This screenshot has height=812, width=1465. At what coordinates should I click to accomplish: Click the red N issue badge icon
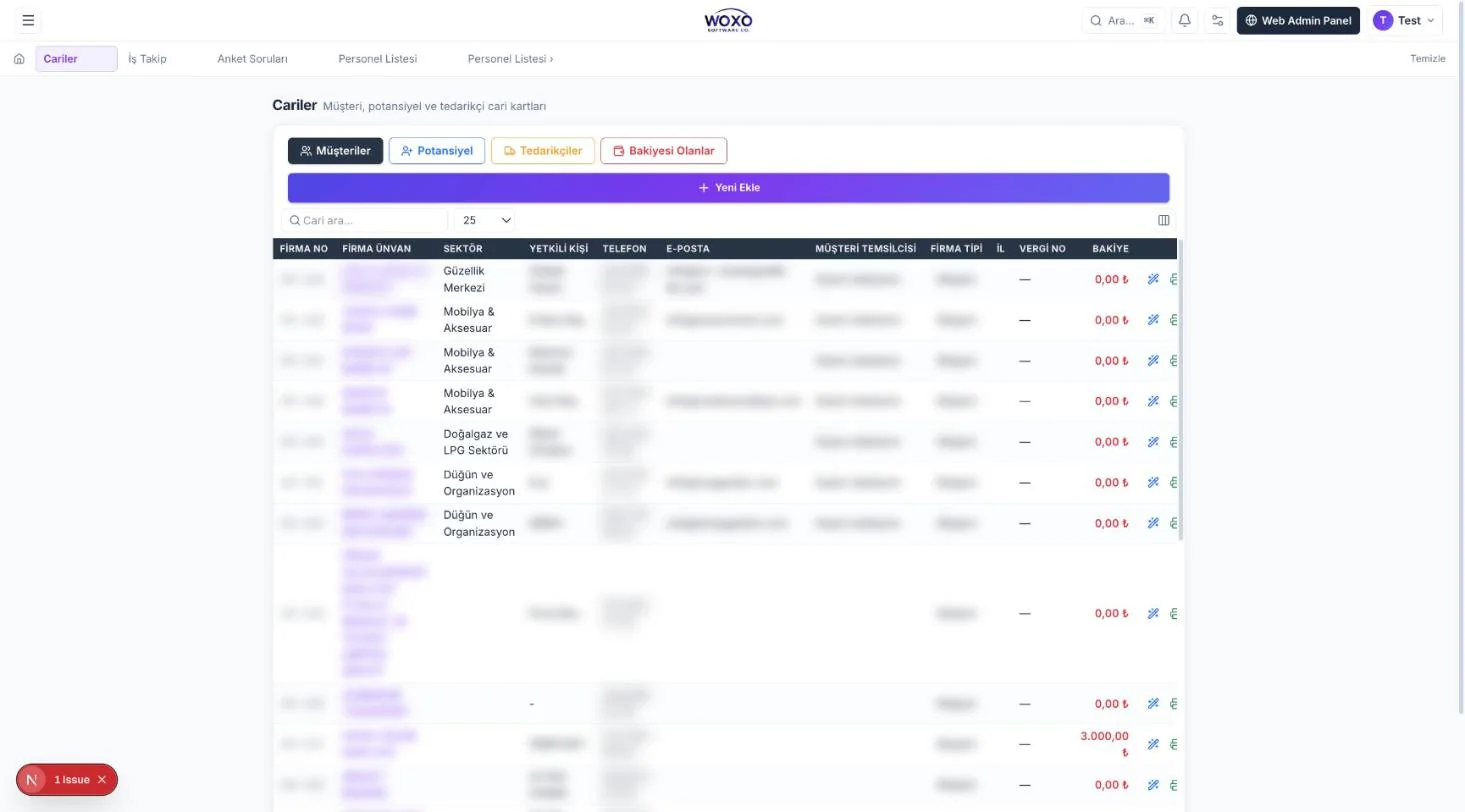(x=33, y=779)
